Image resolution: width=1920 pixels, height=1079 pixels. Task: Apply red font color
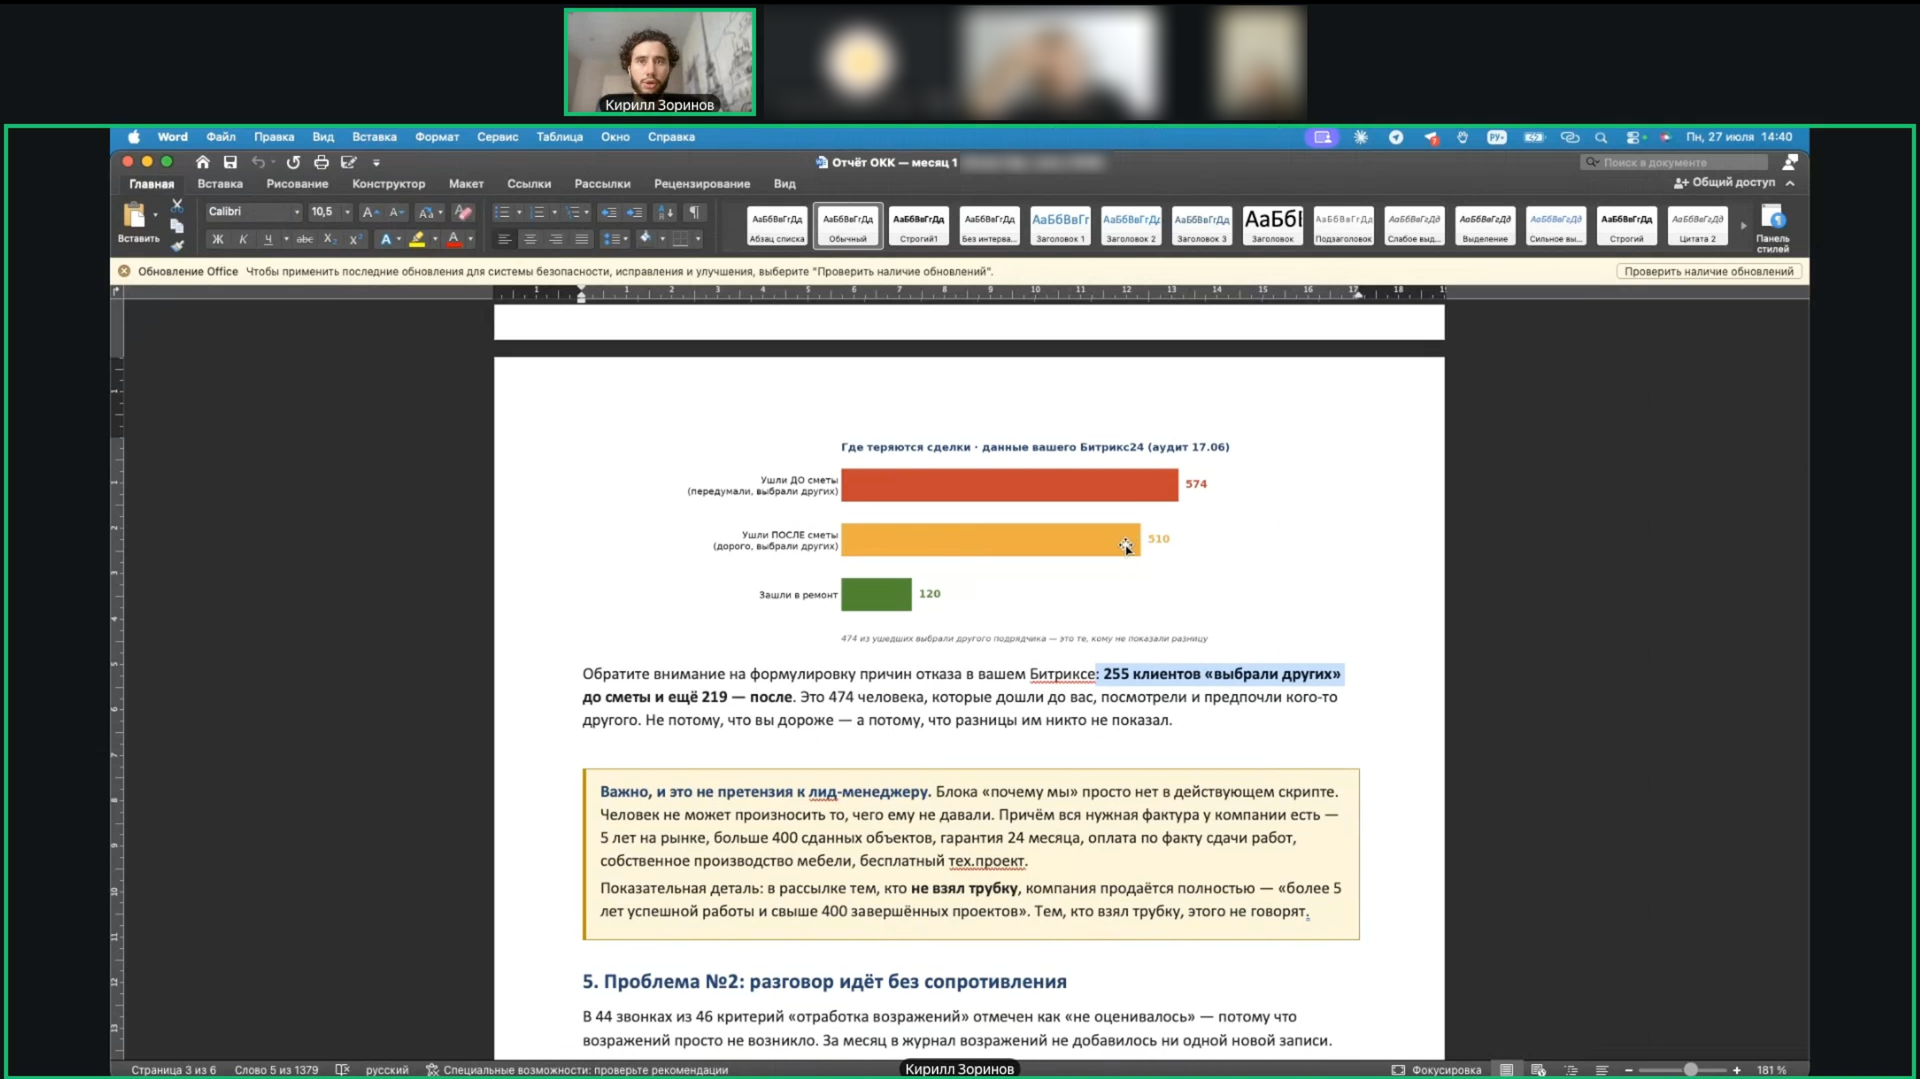(454, 239)
